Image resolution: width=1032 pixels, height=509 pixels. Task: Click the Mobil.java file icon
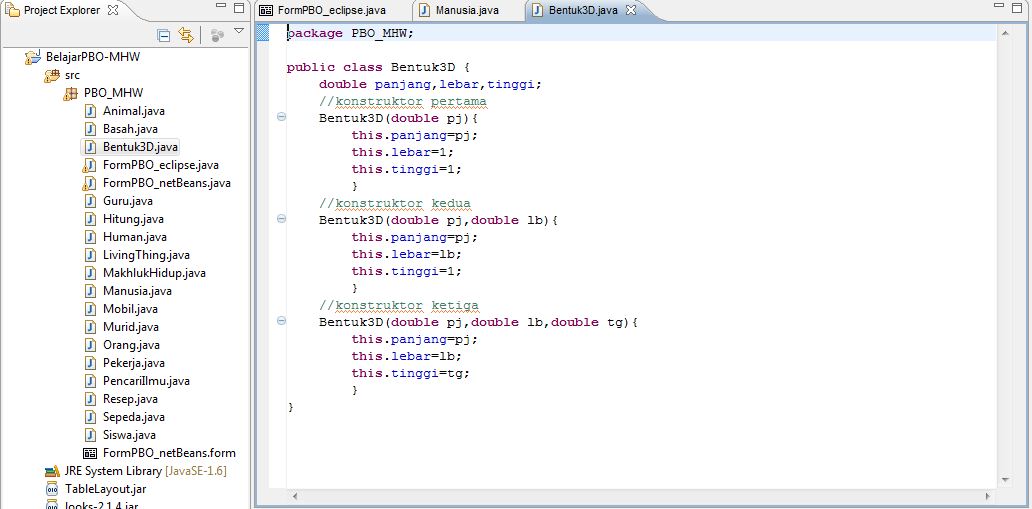pos(91,309)
